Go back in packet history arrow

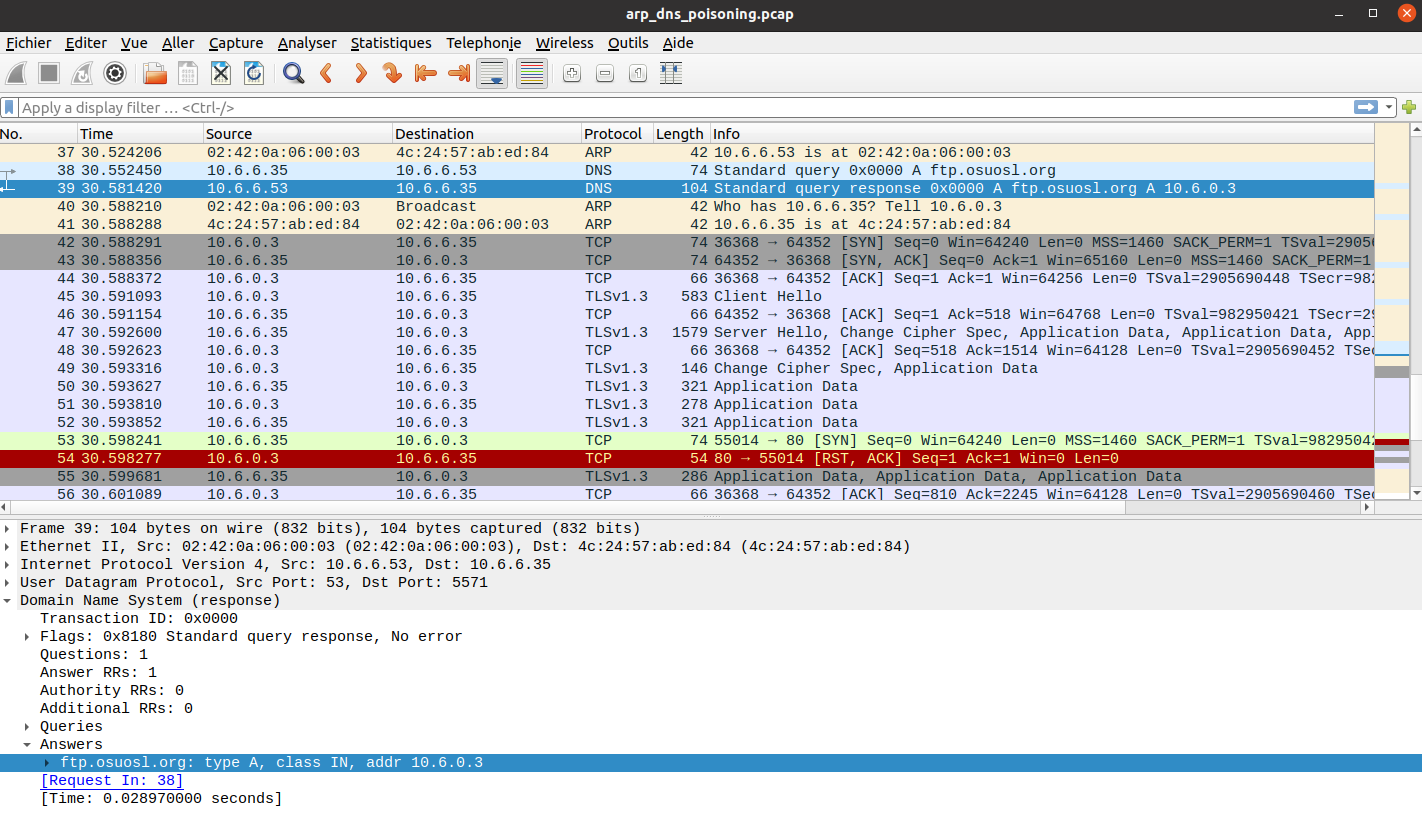pos(326,73)
